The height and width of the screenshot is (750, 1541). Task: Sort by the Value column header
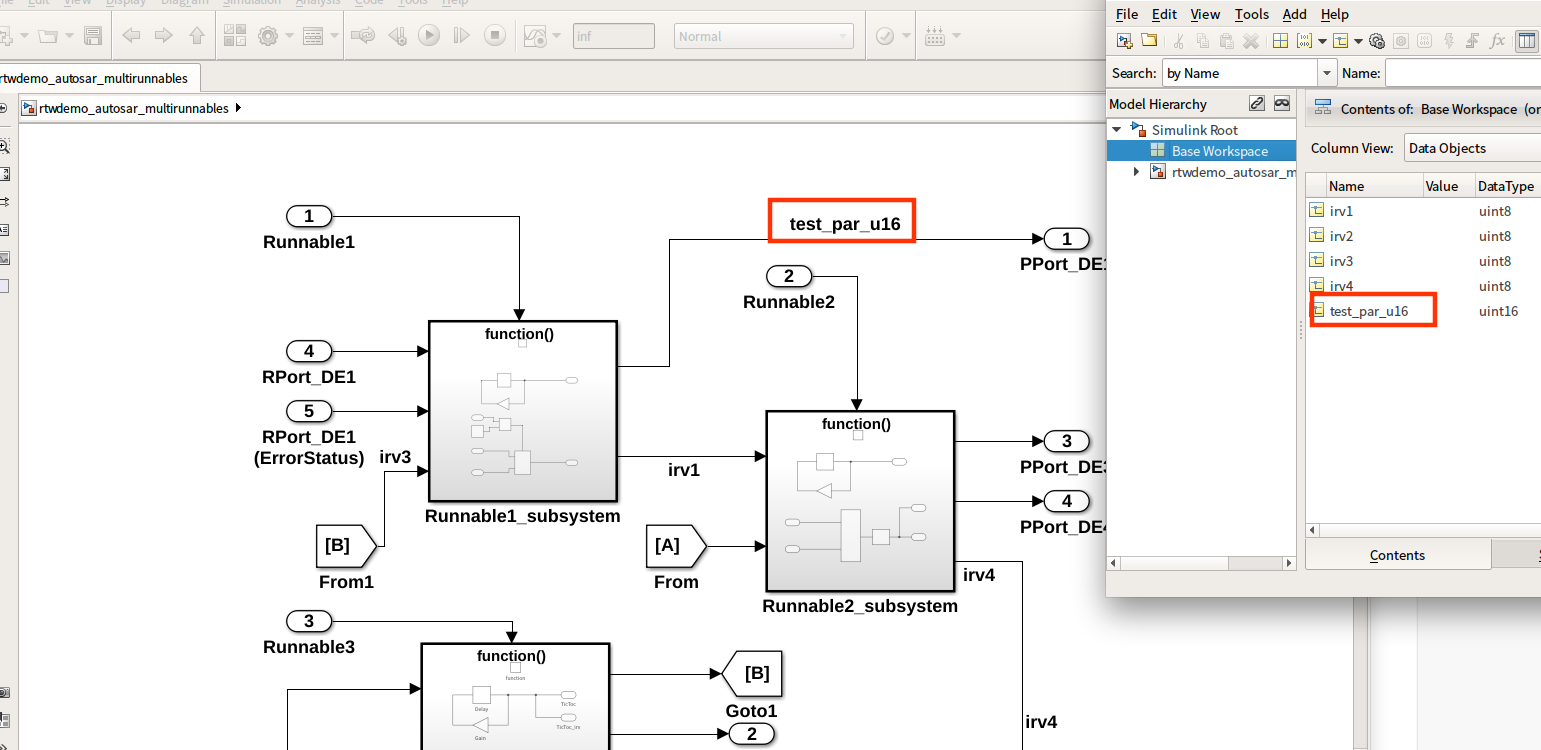click(1448, 186)
